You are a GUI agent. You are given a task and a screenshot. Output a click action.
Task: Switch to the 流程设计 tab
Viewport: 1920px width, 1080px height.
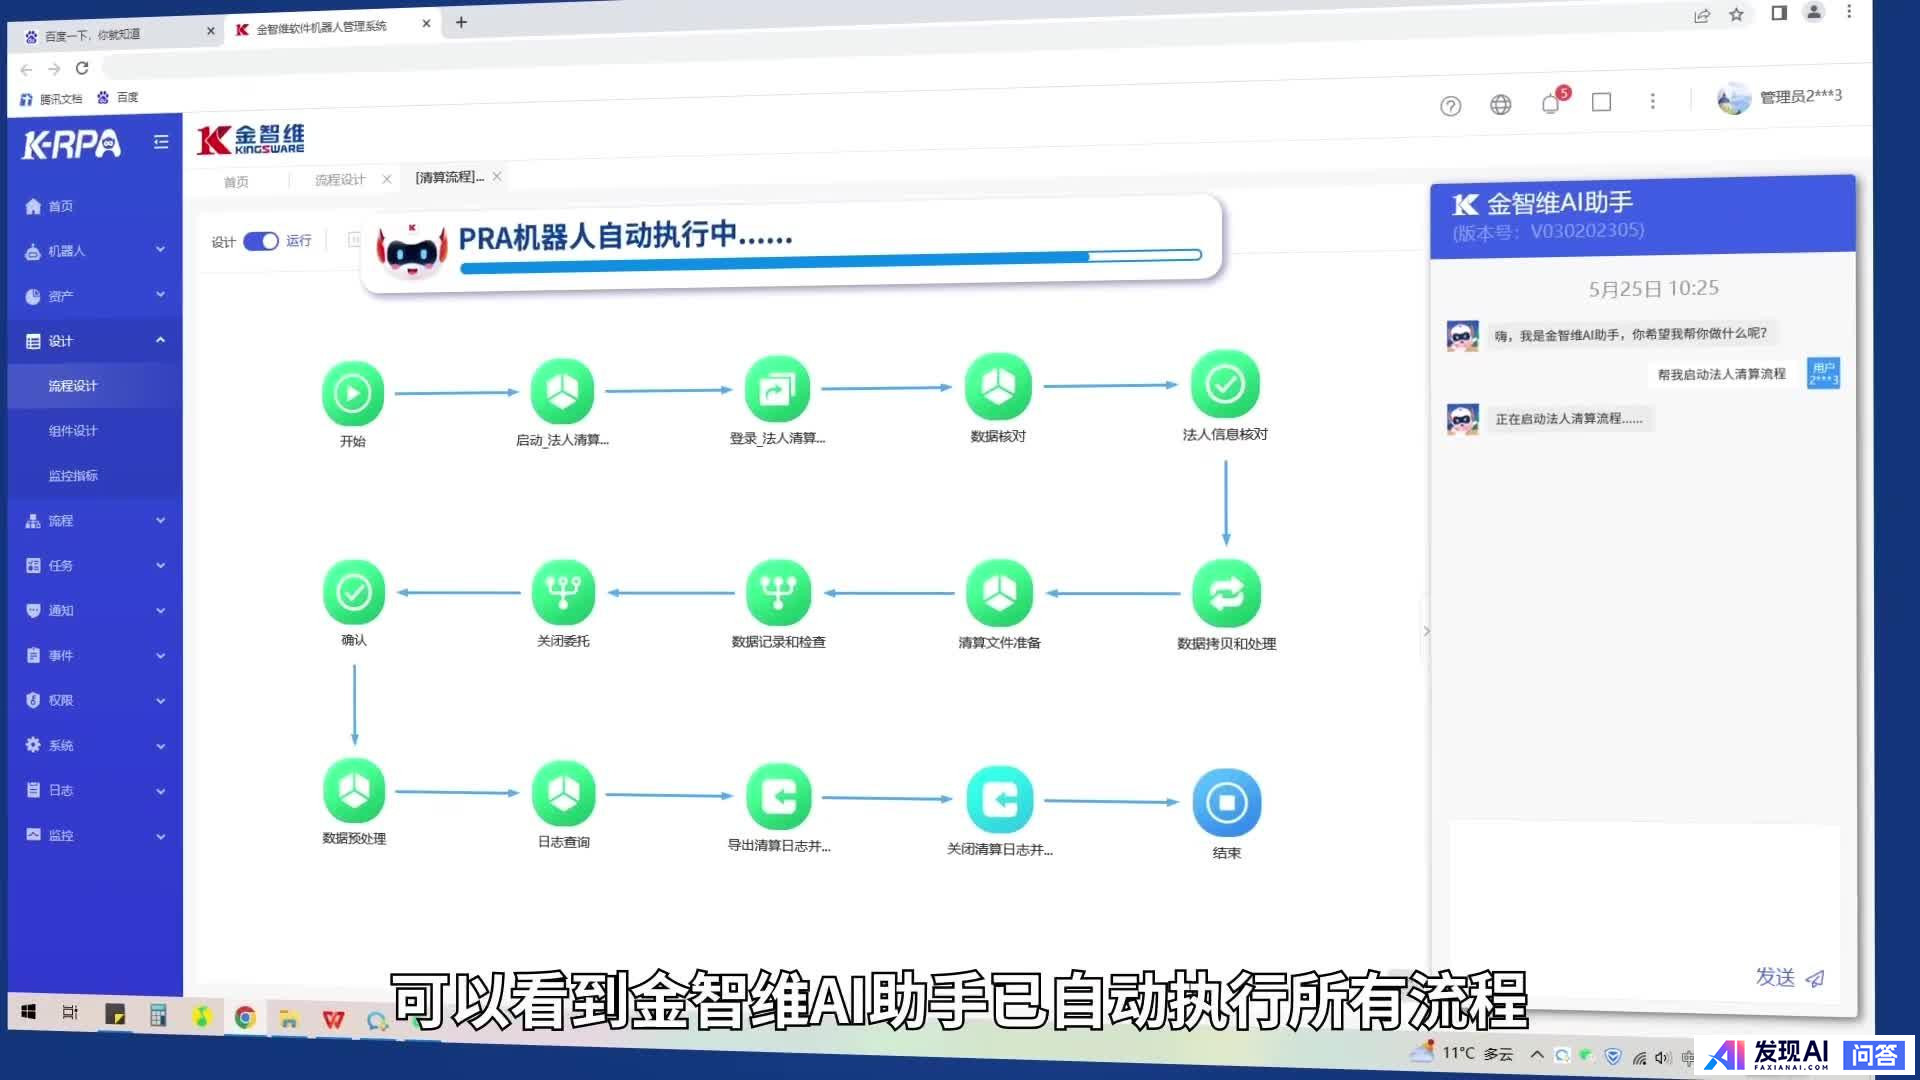click(340, 180)
